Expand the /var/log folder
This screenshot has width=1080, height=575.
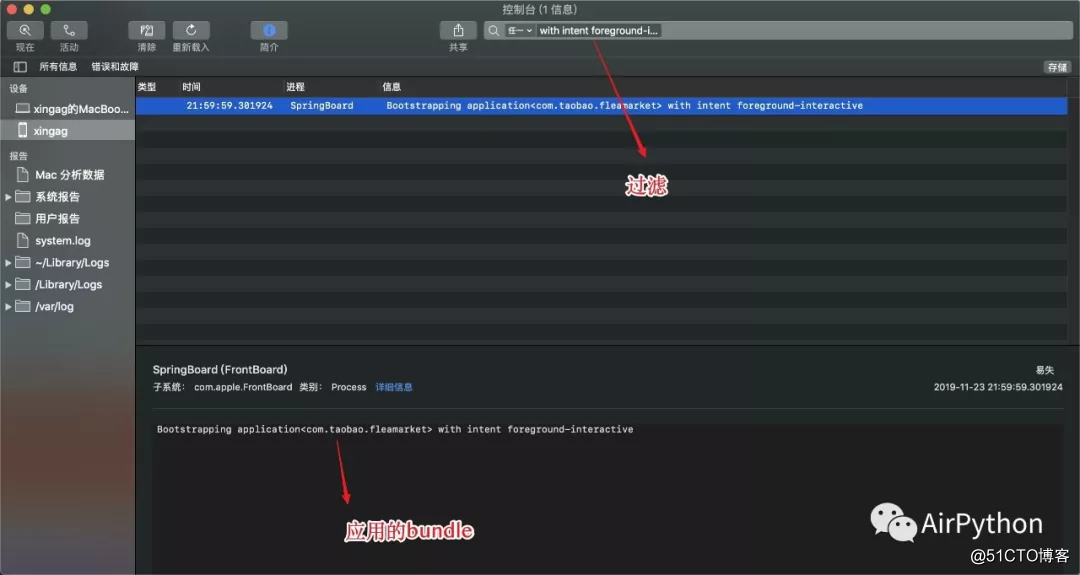click(x=8, y=306)
